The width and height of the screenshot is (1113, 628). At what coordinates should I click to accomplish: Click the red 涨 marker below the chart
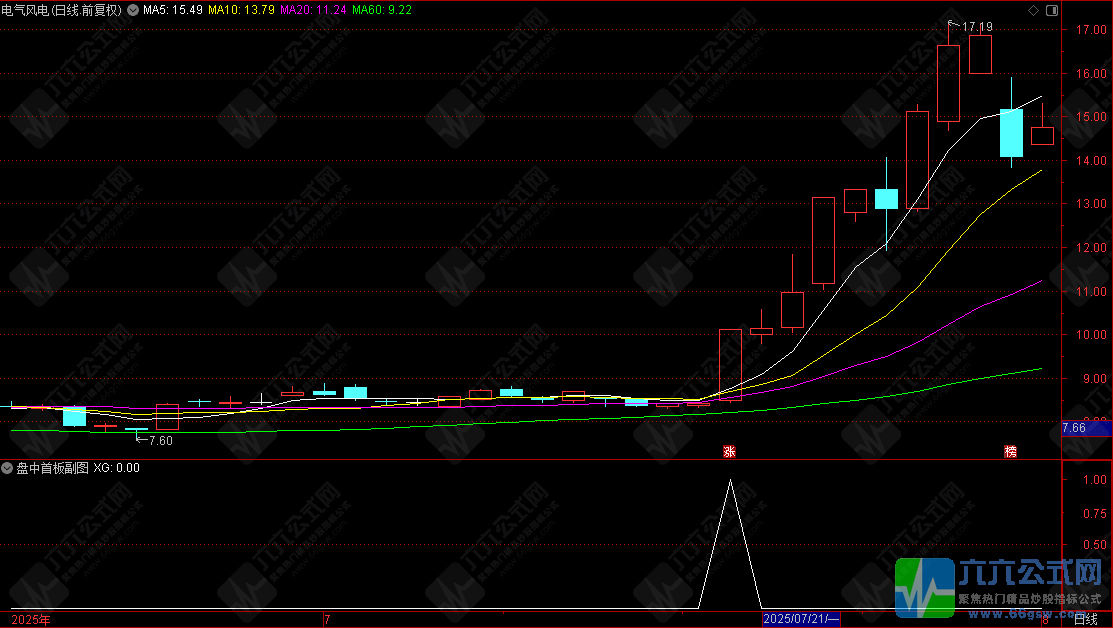[x=729, y=451]
